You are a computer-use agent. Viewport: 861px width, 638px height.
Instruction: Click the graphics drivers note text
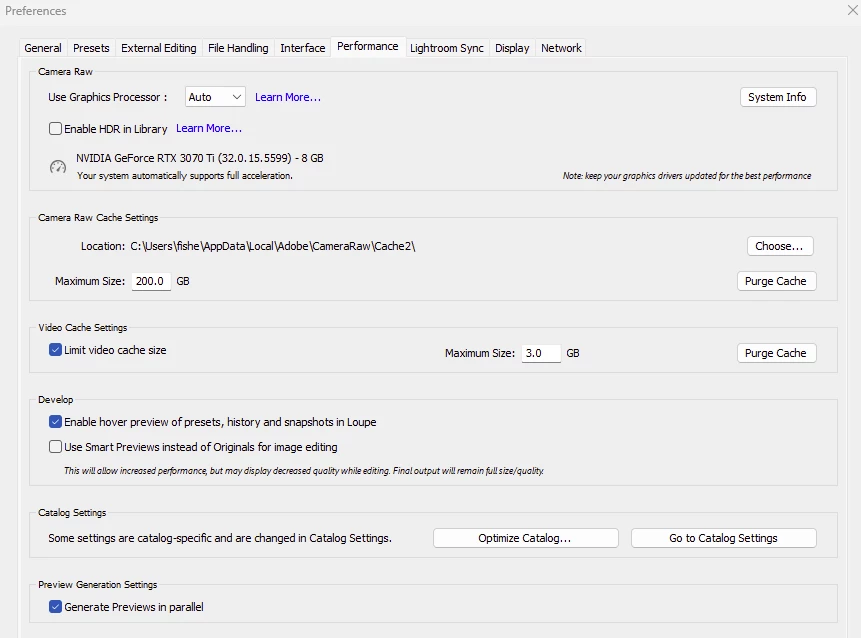(x=686, y=176)
